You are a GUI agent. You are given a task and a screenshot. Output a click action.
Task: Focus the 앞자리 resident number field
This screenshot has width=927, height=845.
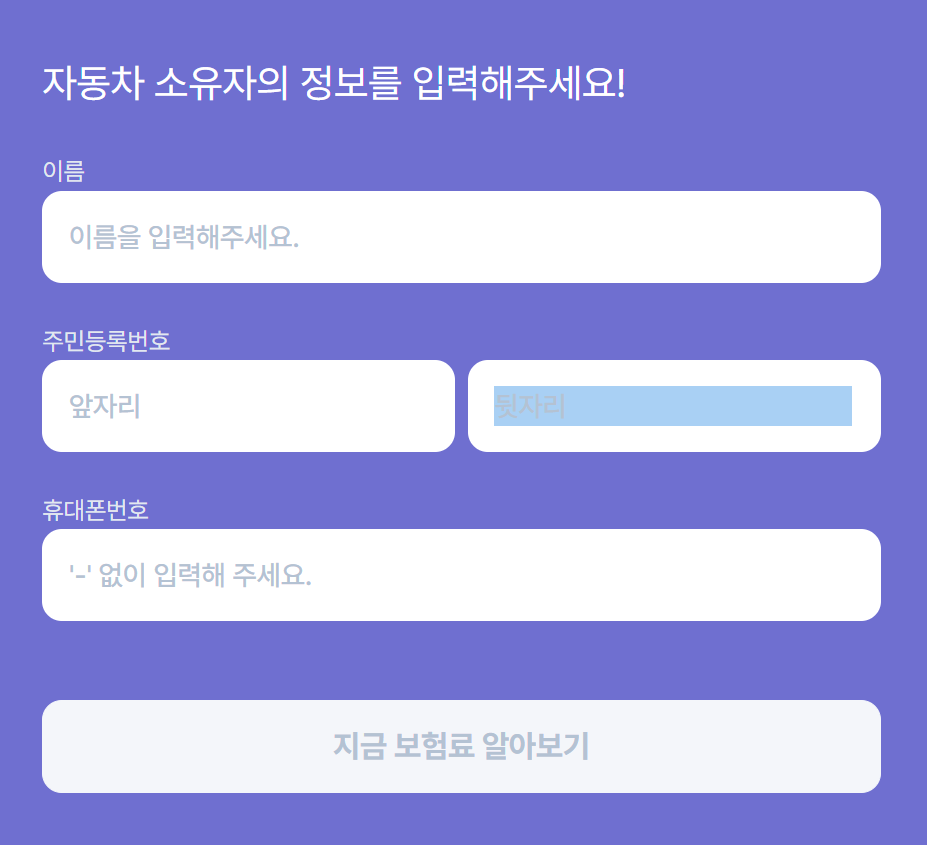click(x=248, y=406)
